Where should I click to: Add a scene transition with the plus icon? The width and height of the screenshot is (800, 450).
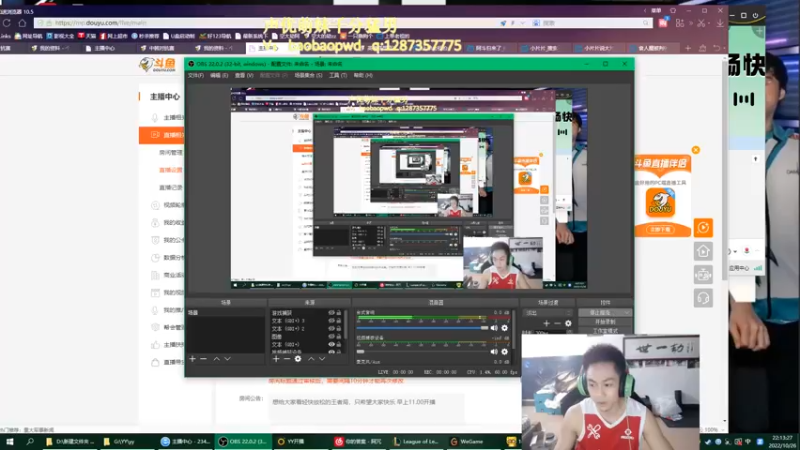(546, 323)
